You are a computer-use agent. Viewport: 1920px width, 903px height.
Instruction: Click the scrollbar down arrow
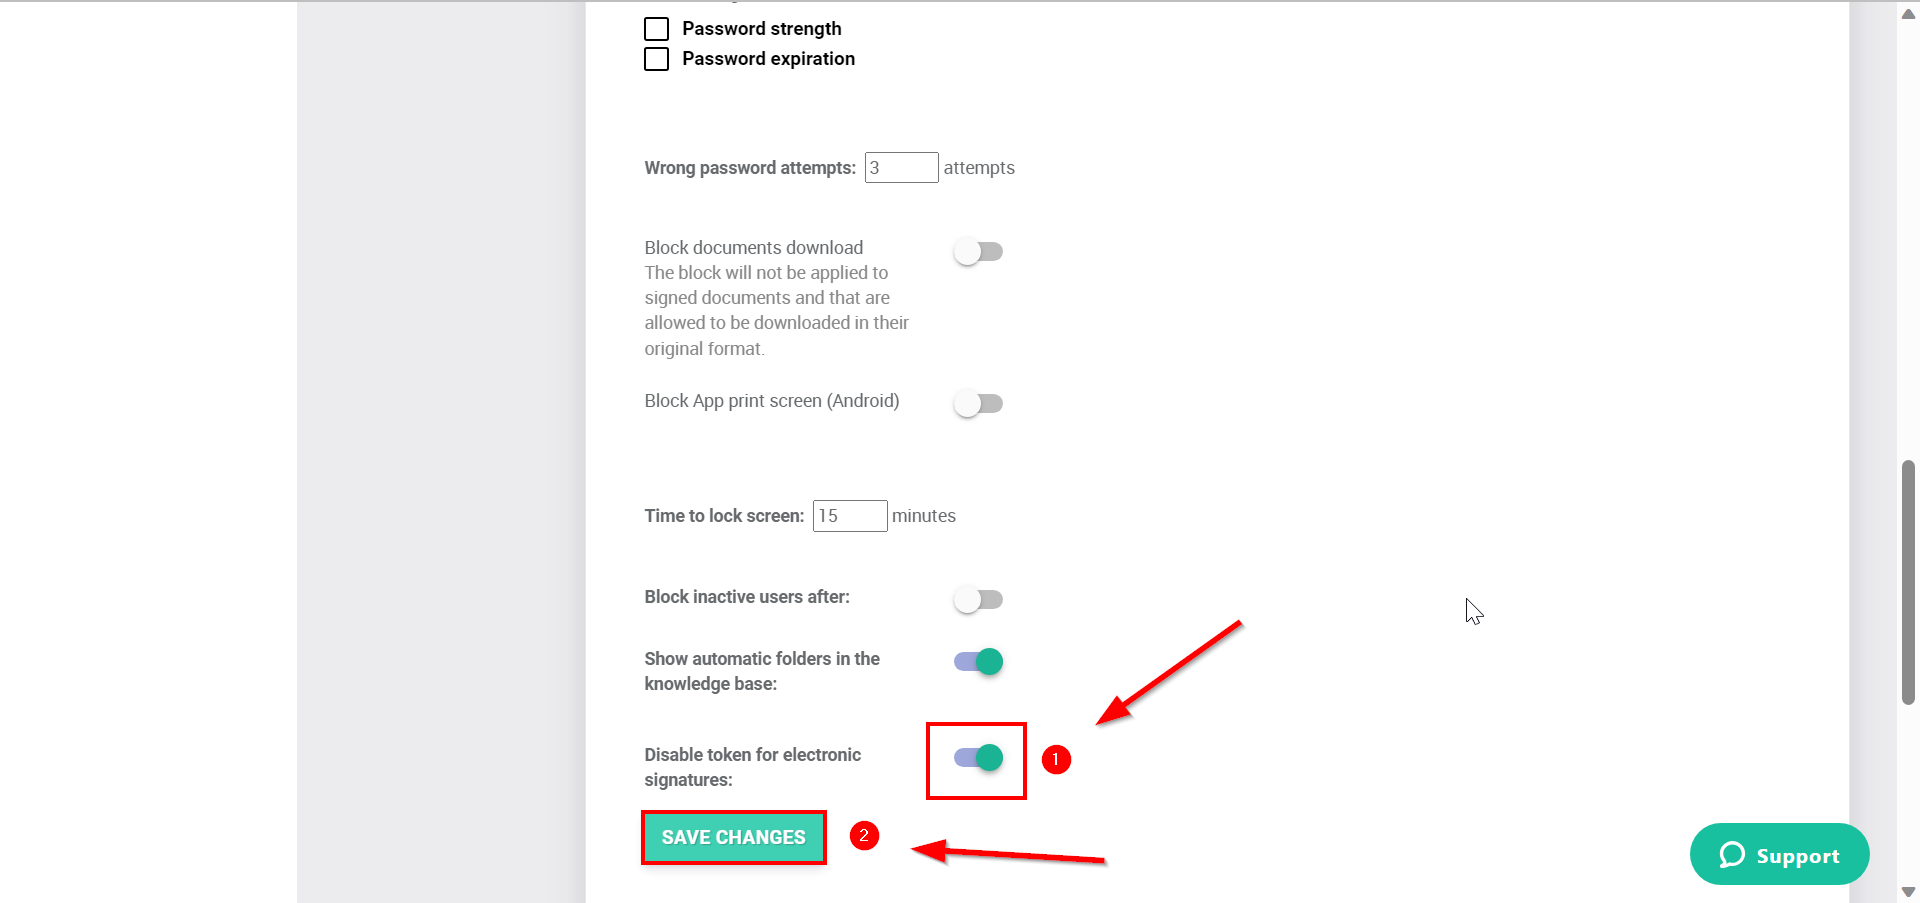click(1908, 891)
